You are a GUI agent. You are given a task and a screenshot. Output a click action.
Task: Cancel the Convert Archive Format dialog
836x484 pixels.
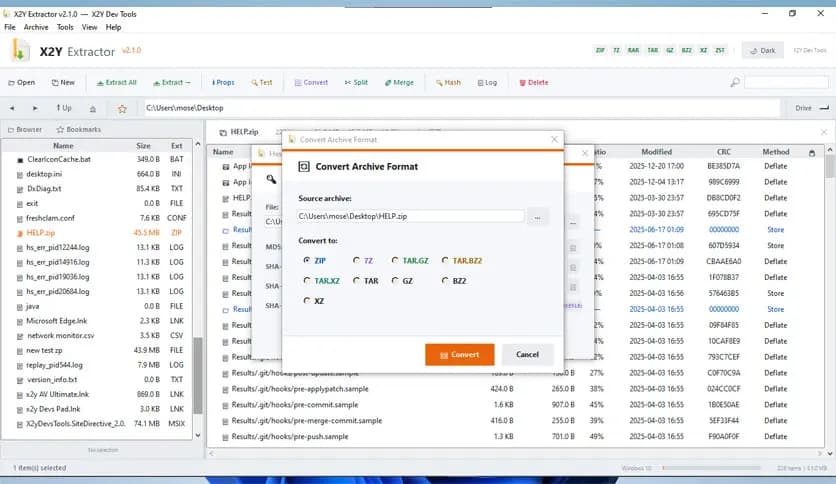pos(527,354)
